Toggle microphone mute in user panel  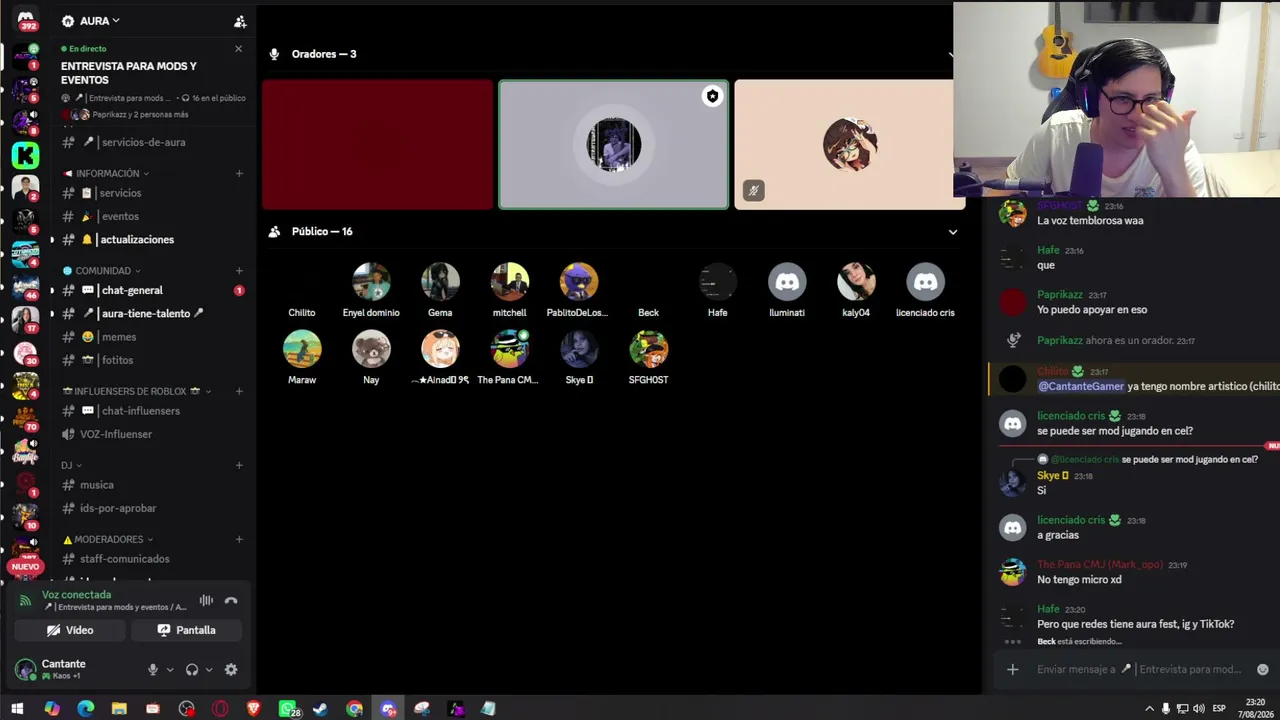[x=153, y=670]
